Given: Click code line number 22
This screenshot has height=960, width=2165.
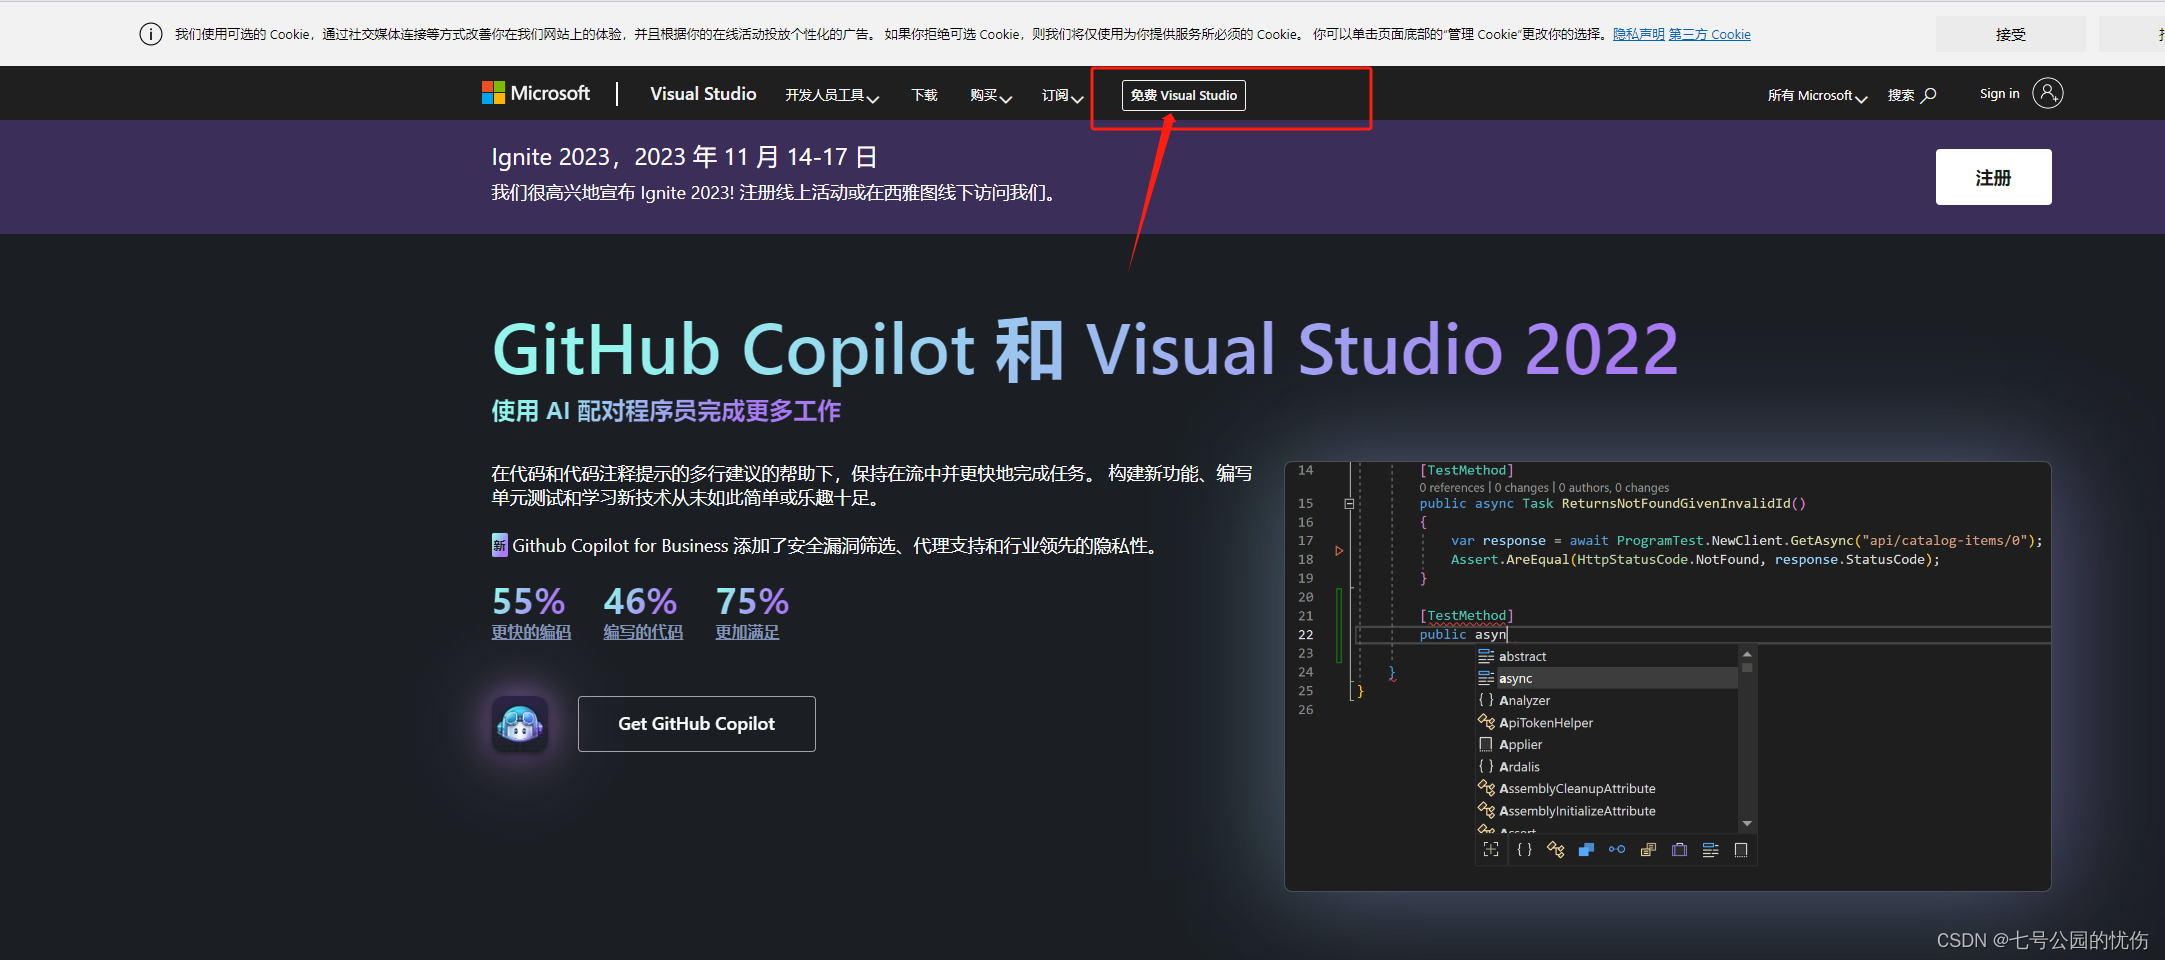Looking at the screenshot, I should point(1305,635).
